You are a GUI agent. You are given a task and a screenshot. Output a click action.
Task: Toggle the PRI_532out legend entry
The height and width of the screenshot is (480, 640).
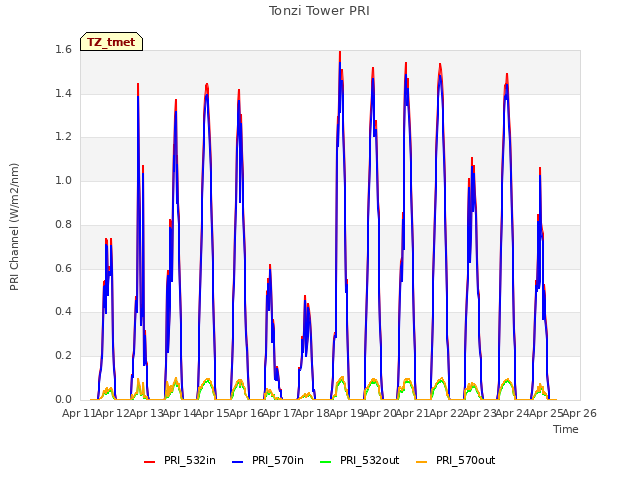tap(360, 460)
